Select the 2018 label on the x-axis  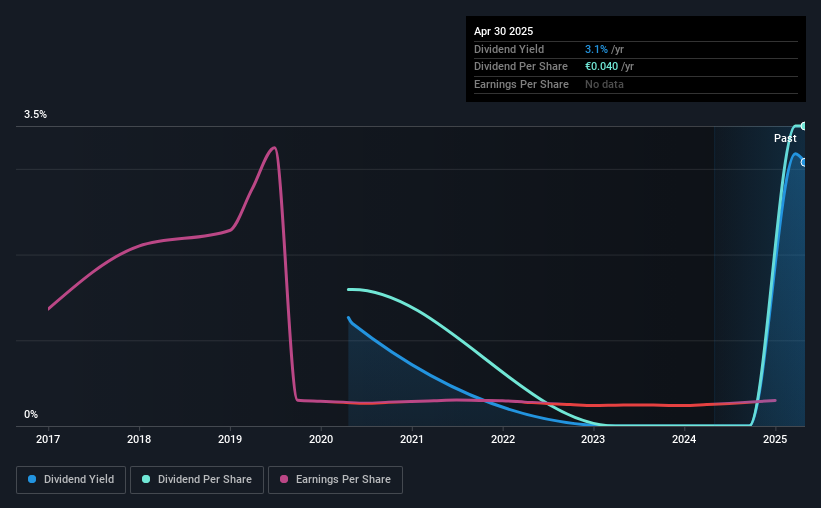coord(139,439)
